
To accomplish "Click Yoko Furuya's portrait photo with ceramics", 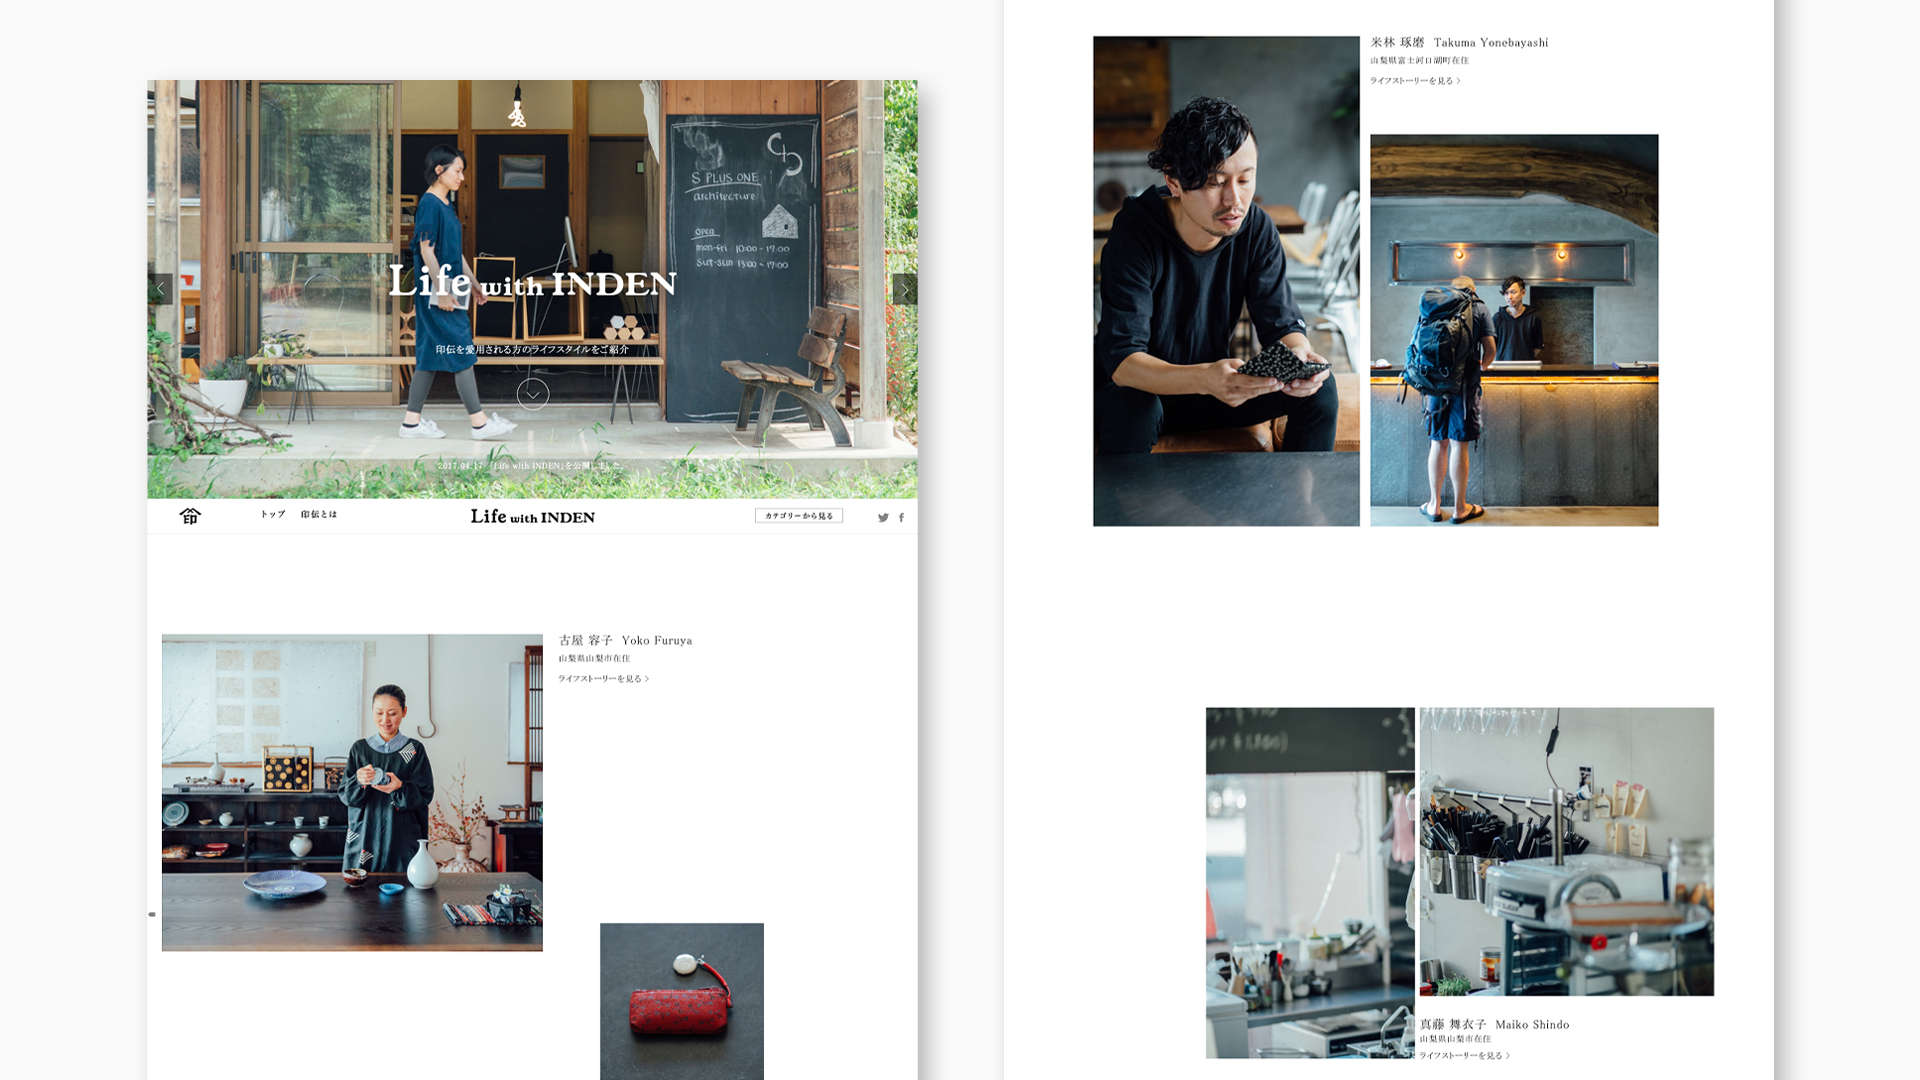I will tap(352, 792).
